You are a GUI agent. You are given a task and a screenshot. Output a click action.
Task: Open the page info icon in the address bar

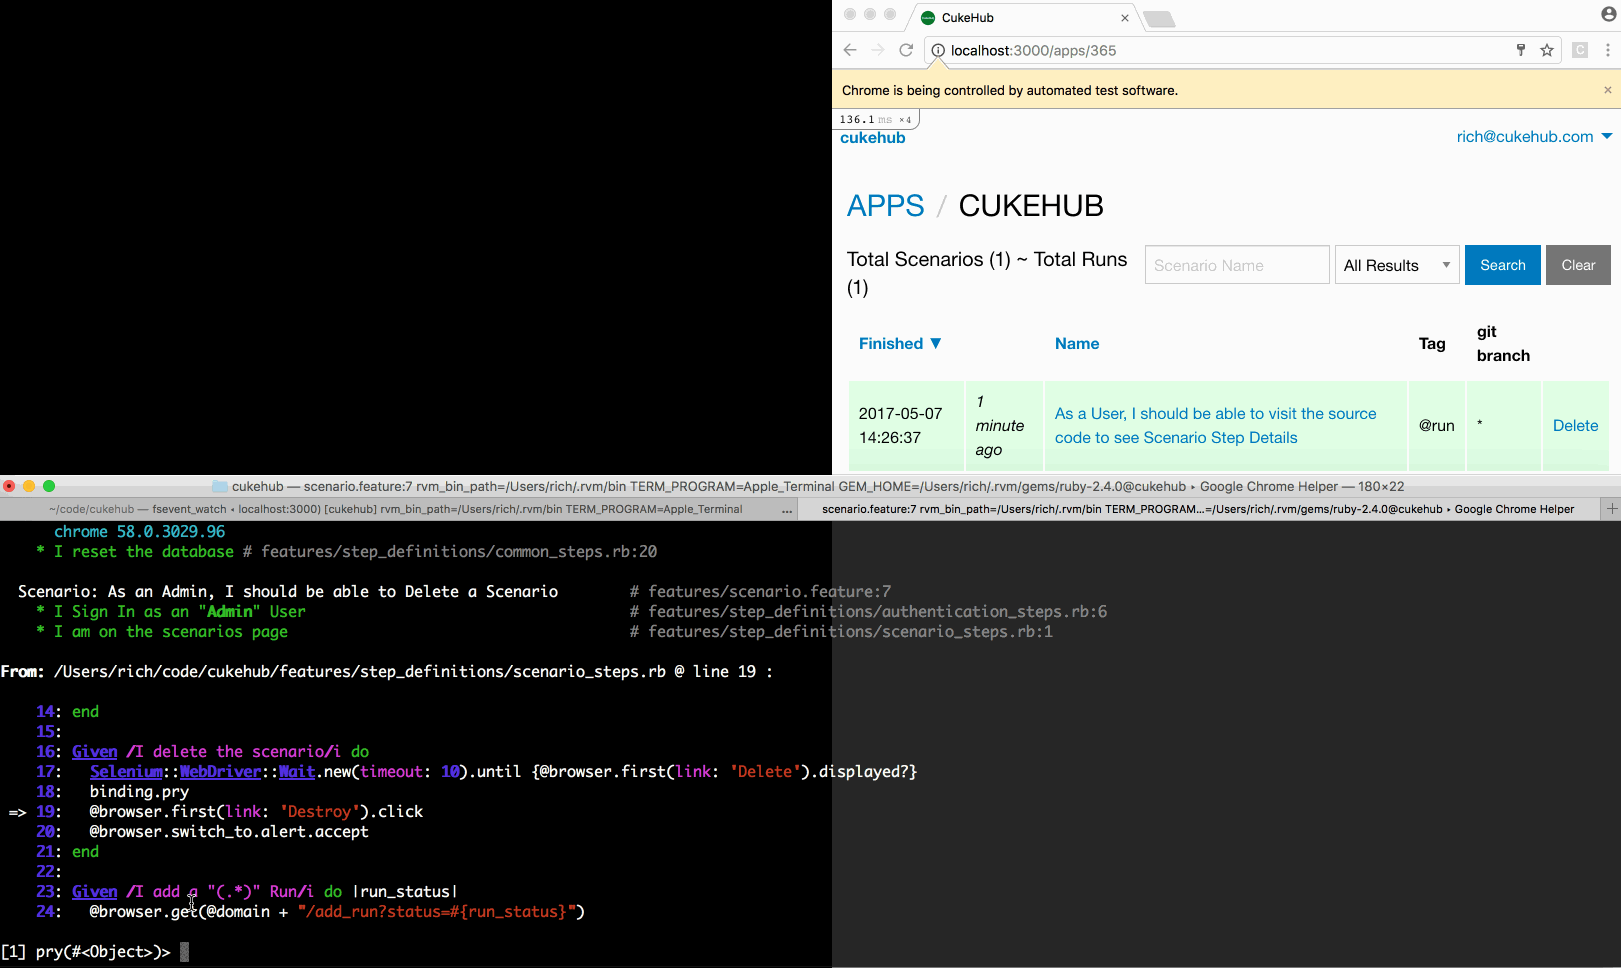[938, 50]
